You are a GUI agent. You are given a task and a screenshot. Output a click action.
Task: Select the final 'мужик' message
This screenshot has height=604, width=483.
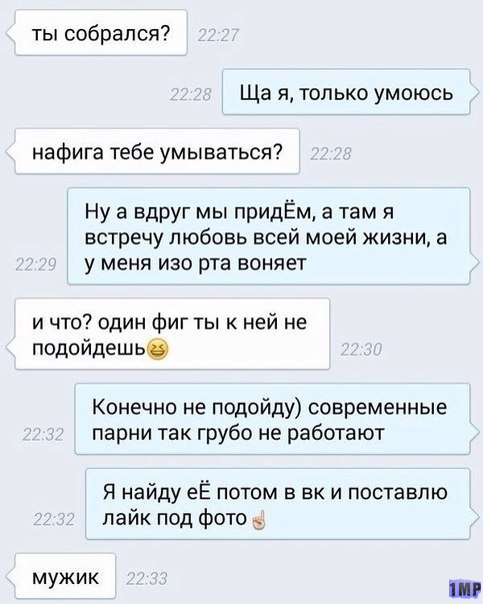(x=65, y=576)
